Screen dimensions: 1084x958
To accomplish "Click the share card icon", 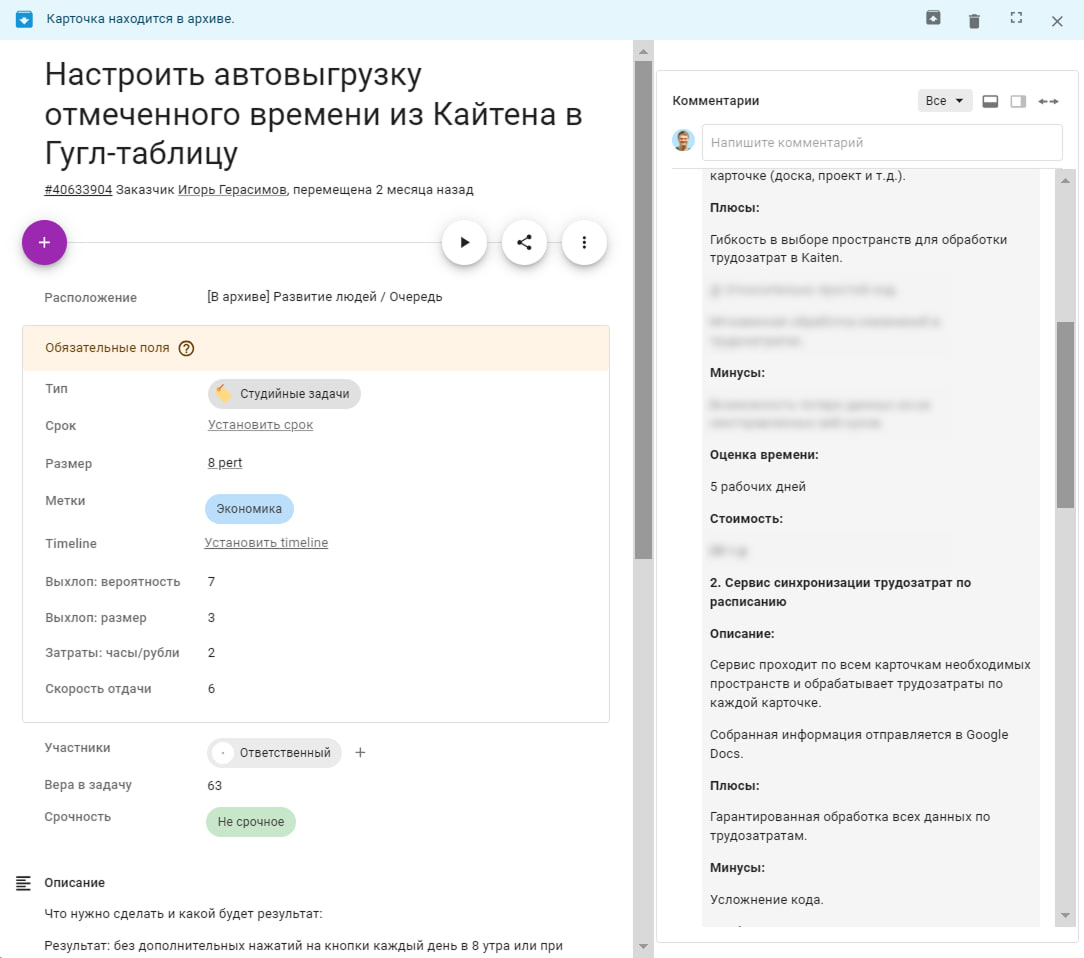I will coord(524,242).
